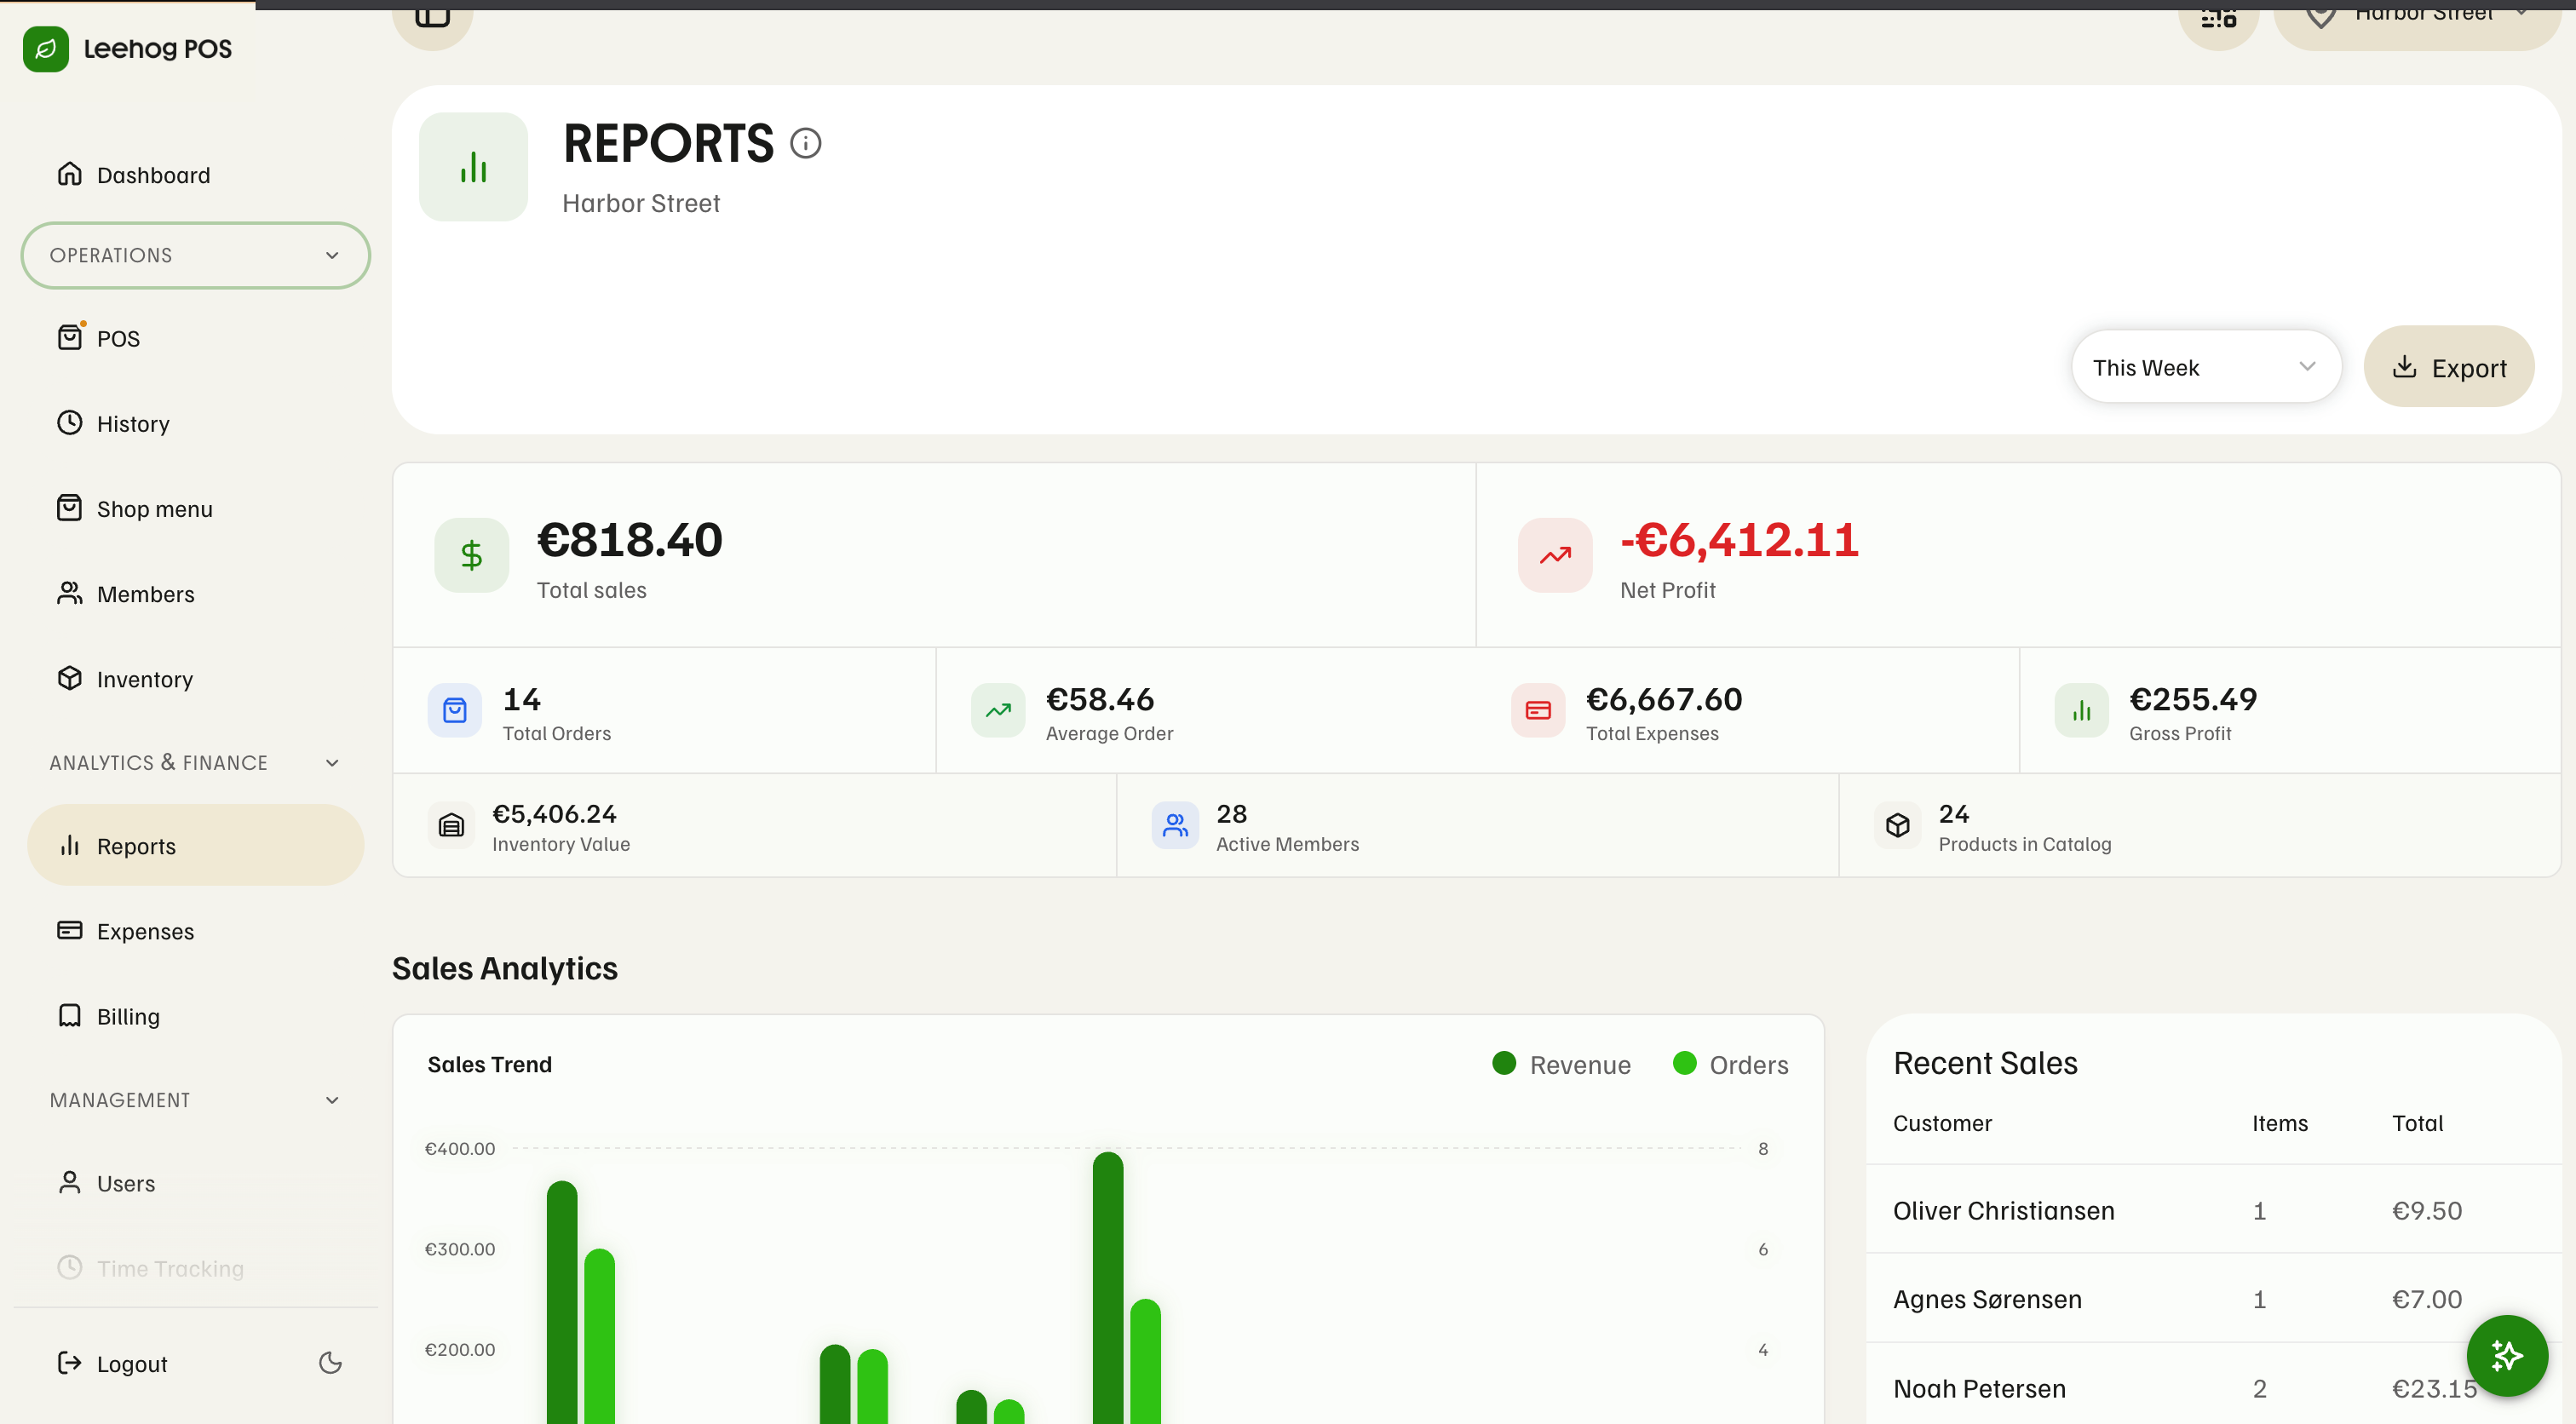
Task: Click the Reports info icon
Action: pyautogui.click(x=806, y=144)
